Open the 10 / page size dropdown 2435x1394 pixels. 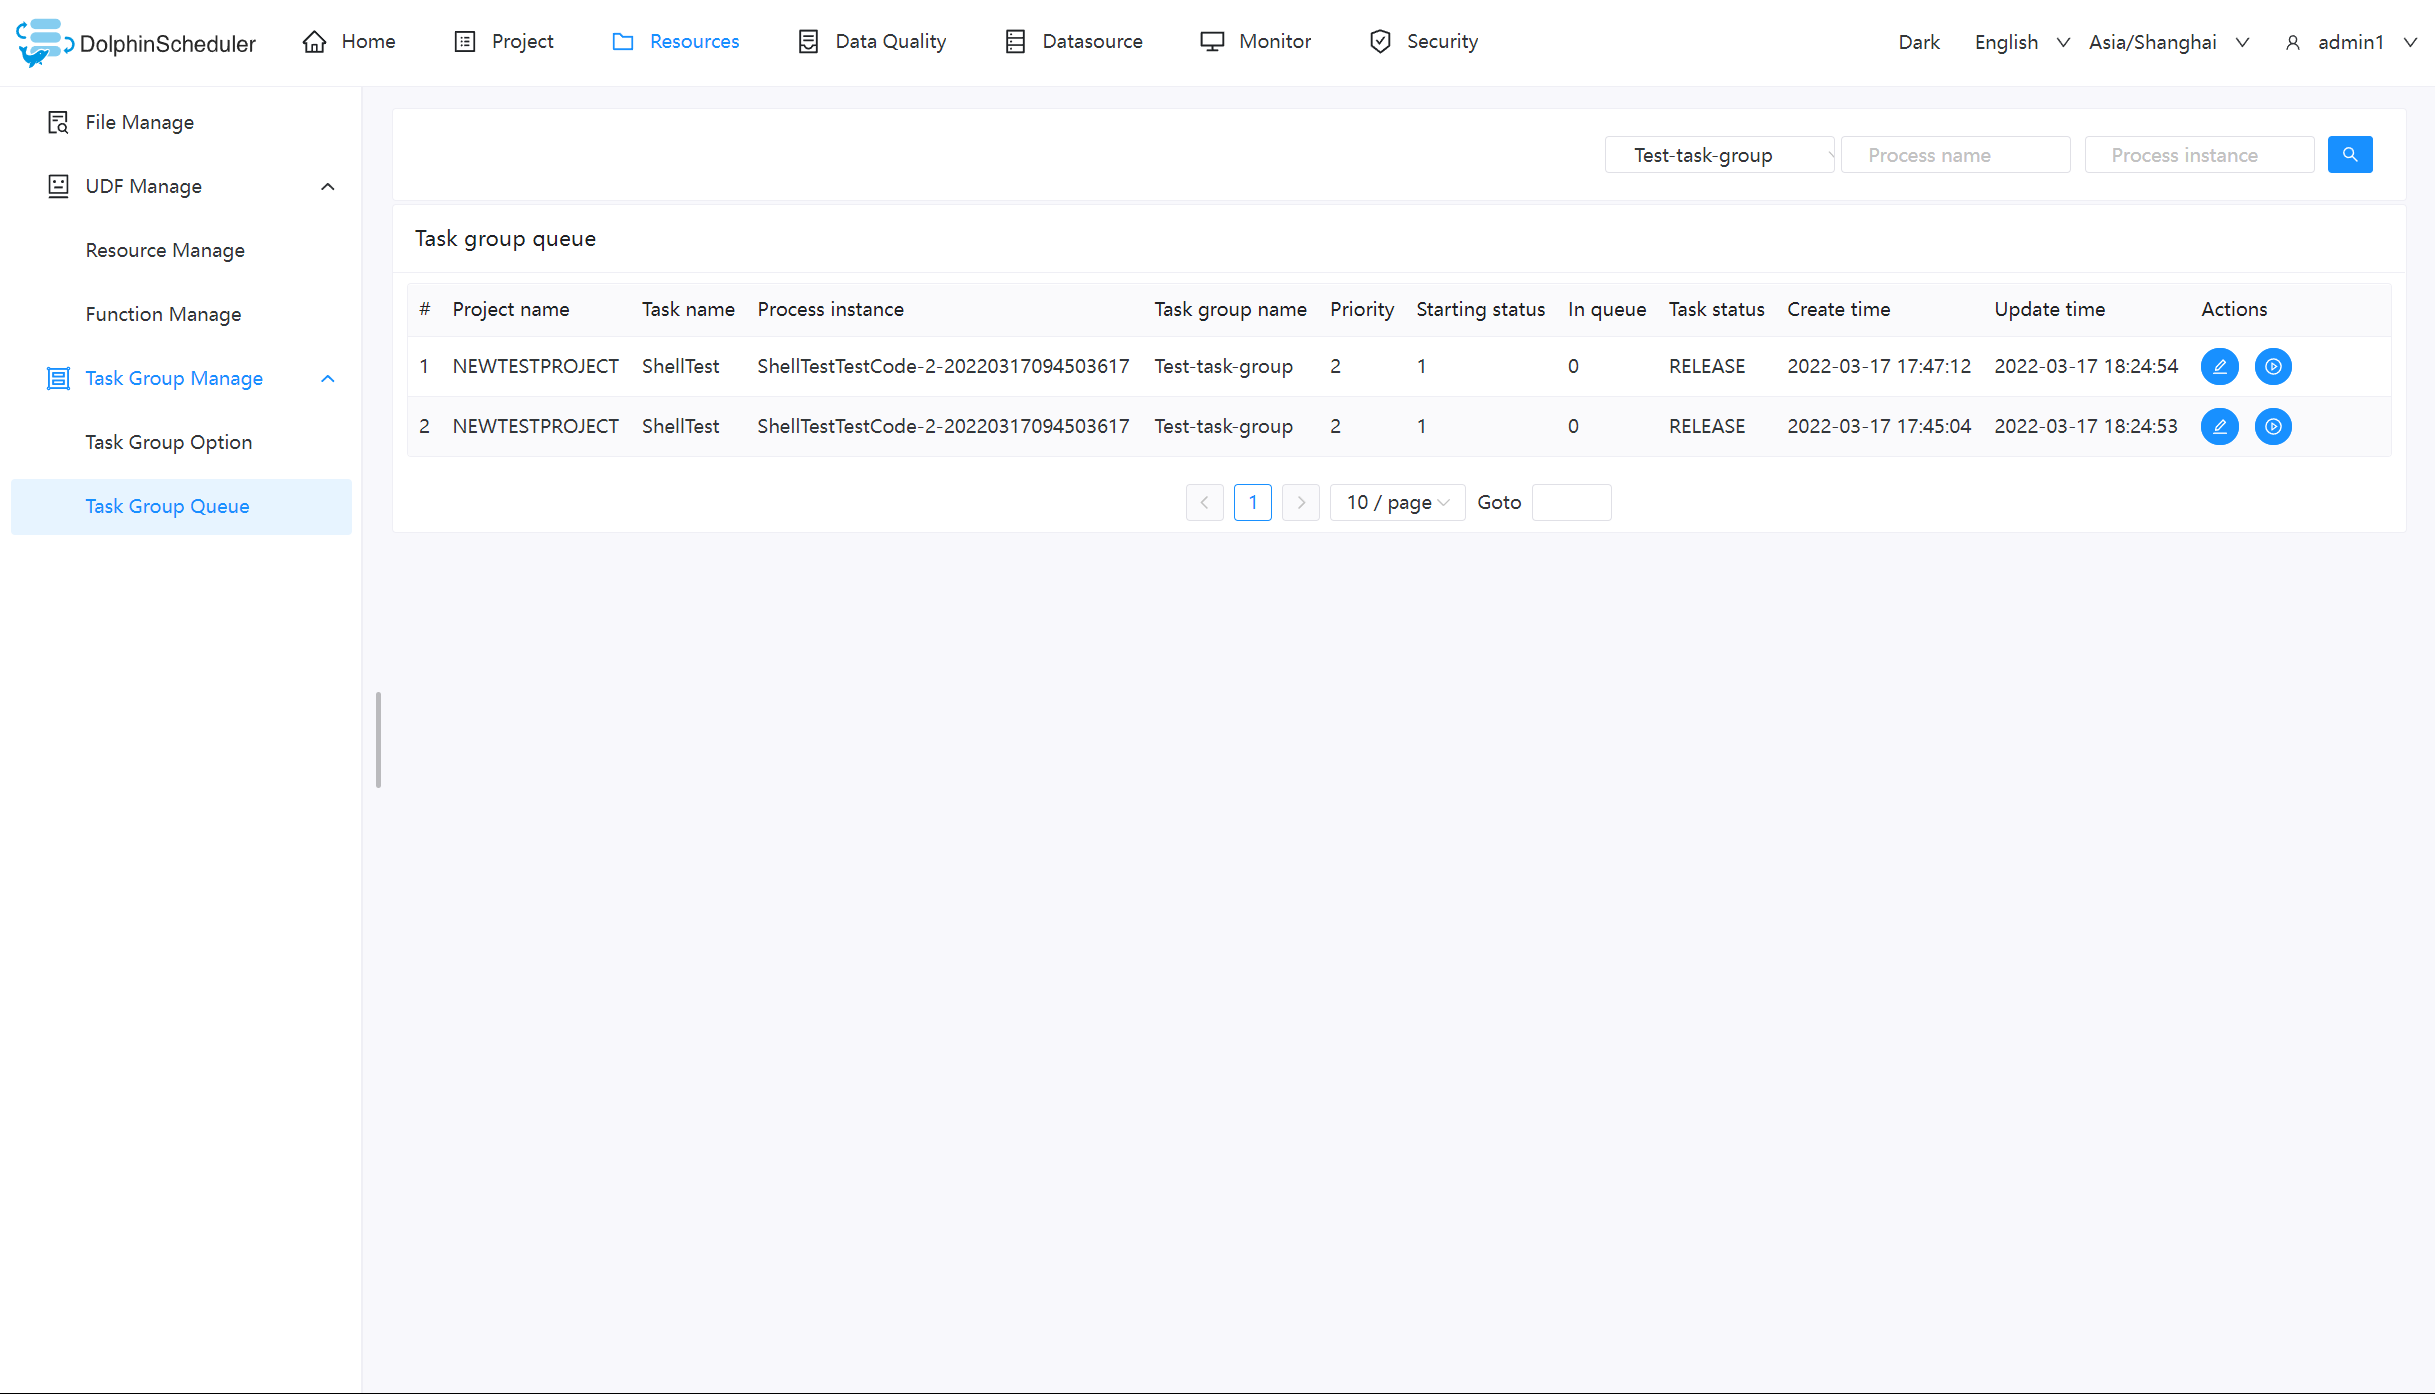(x=1396, y=503)
